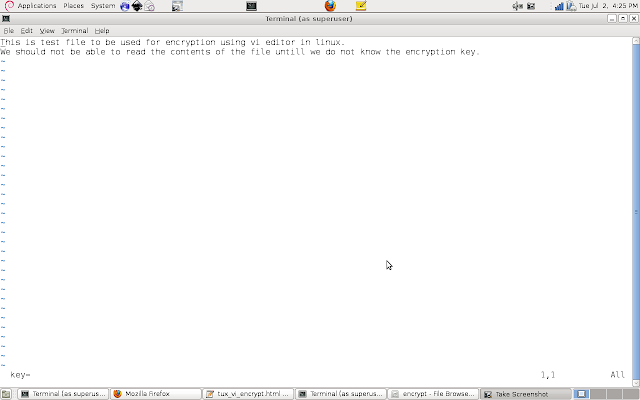This screenshot has width=640, height=400.
Task: Click the line starting 'This is test file'
Action: pos(173,42)
